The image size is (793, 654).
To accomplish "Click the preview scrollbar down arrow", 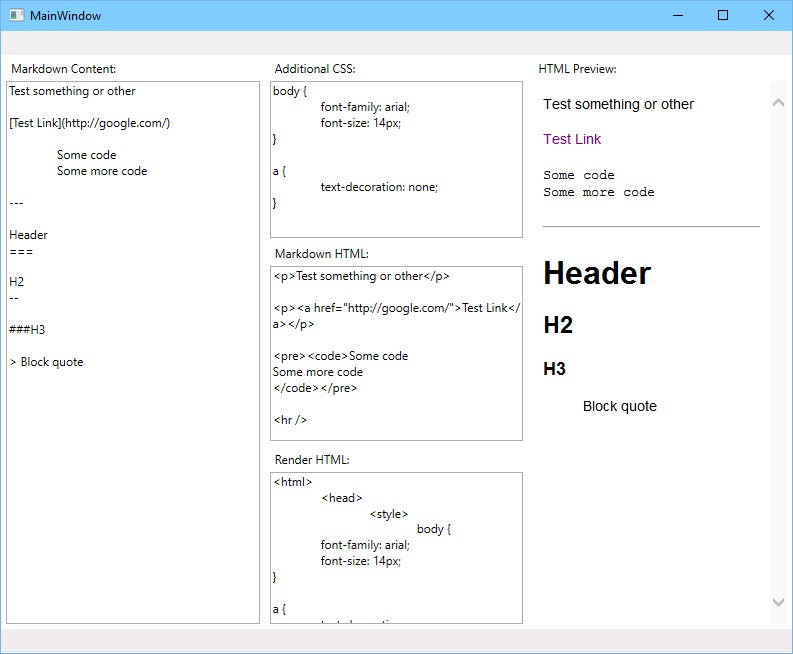I will click(778, 602).
